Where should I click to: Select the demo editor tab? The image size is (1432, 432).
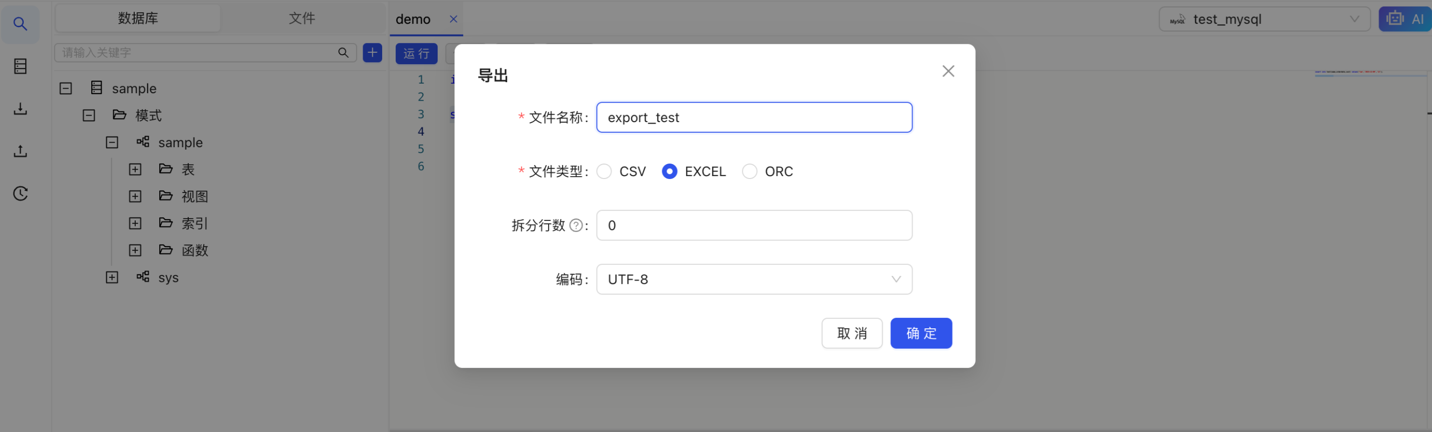(x=413, y=19)
